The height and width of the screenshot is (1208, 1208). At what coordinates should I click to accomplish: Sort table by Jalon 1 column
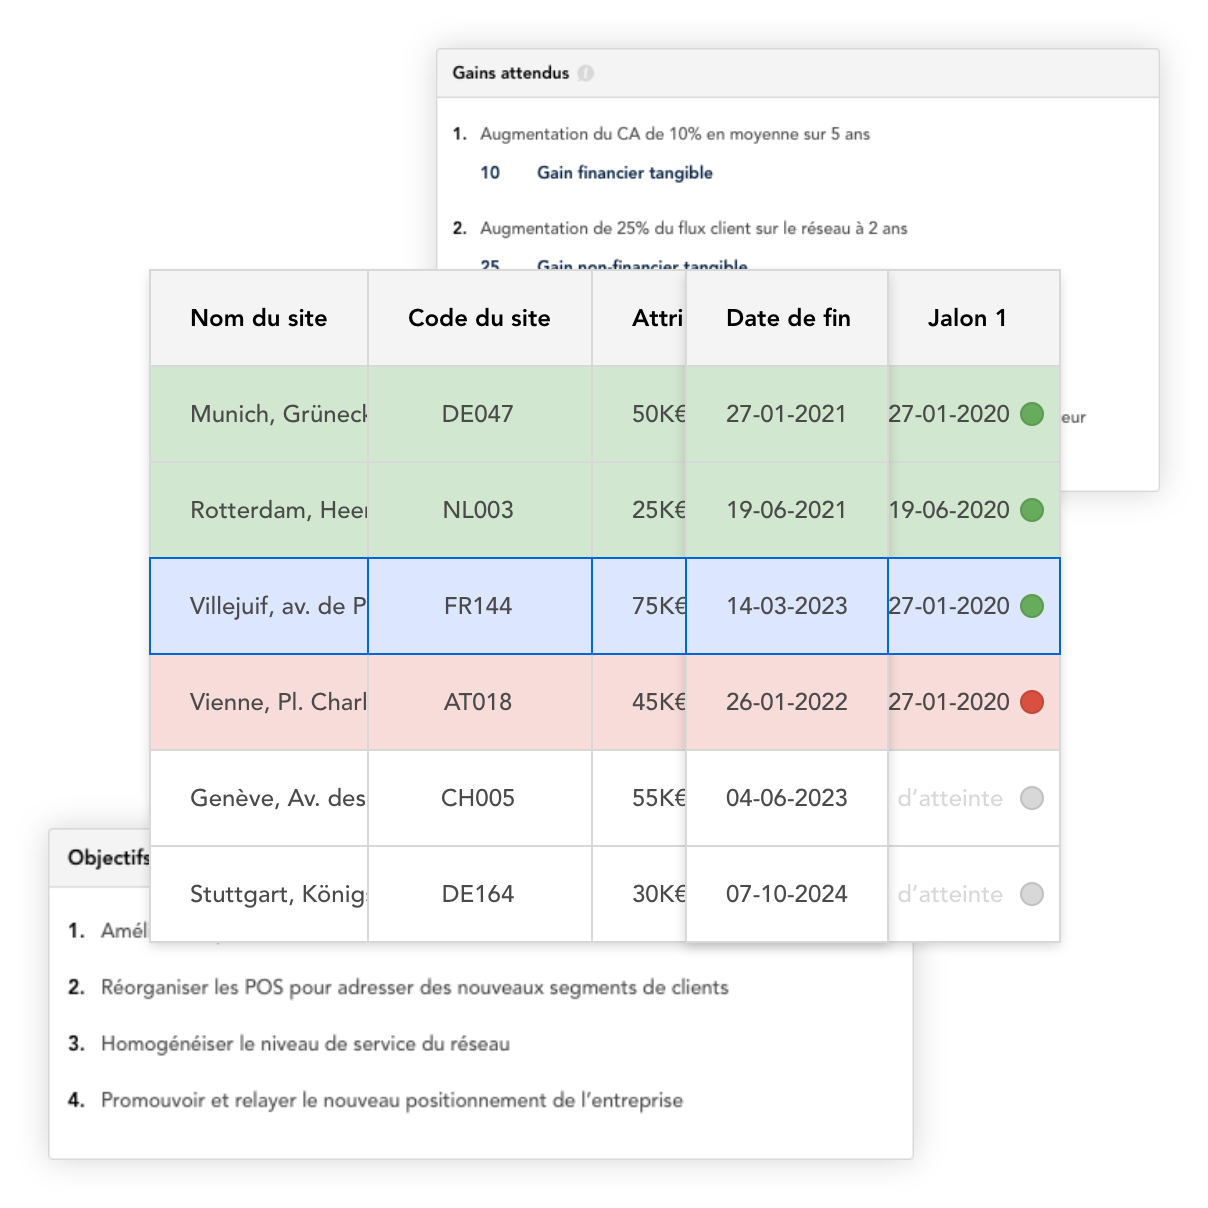[967, 317]
